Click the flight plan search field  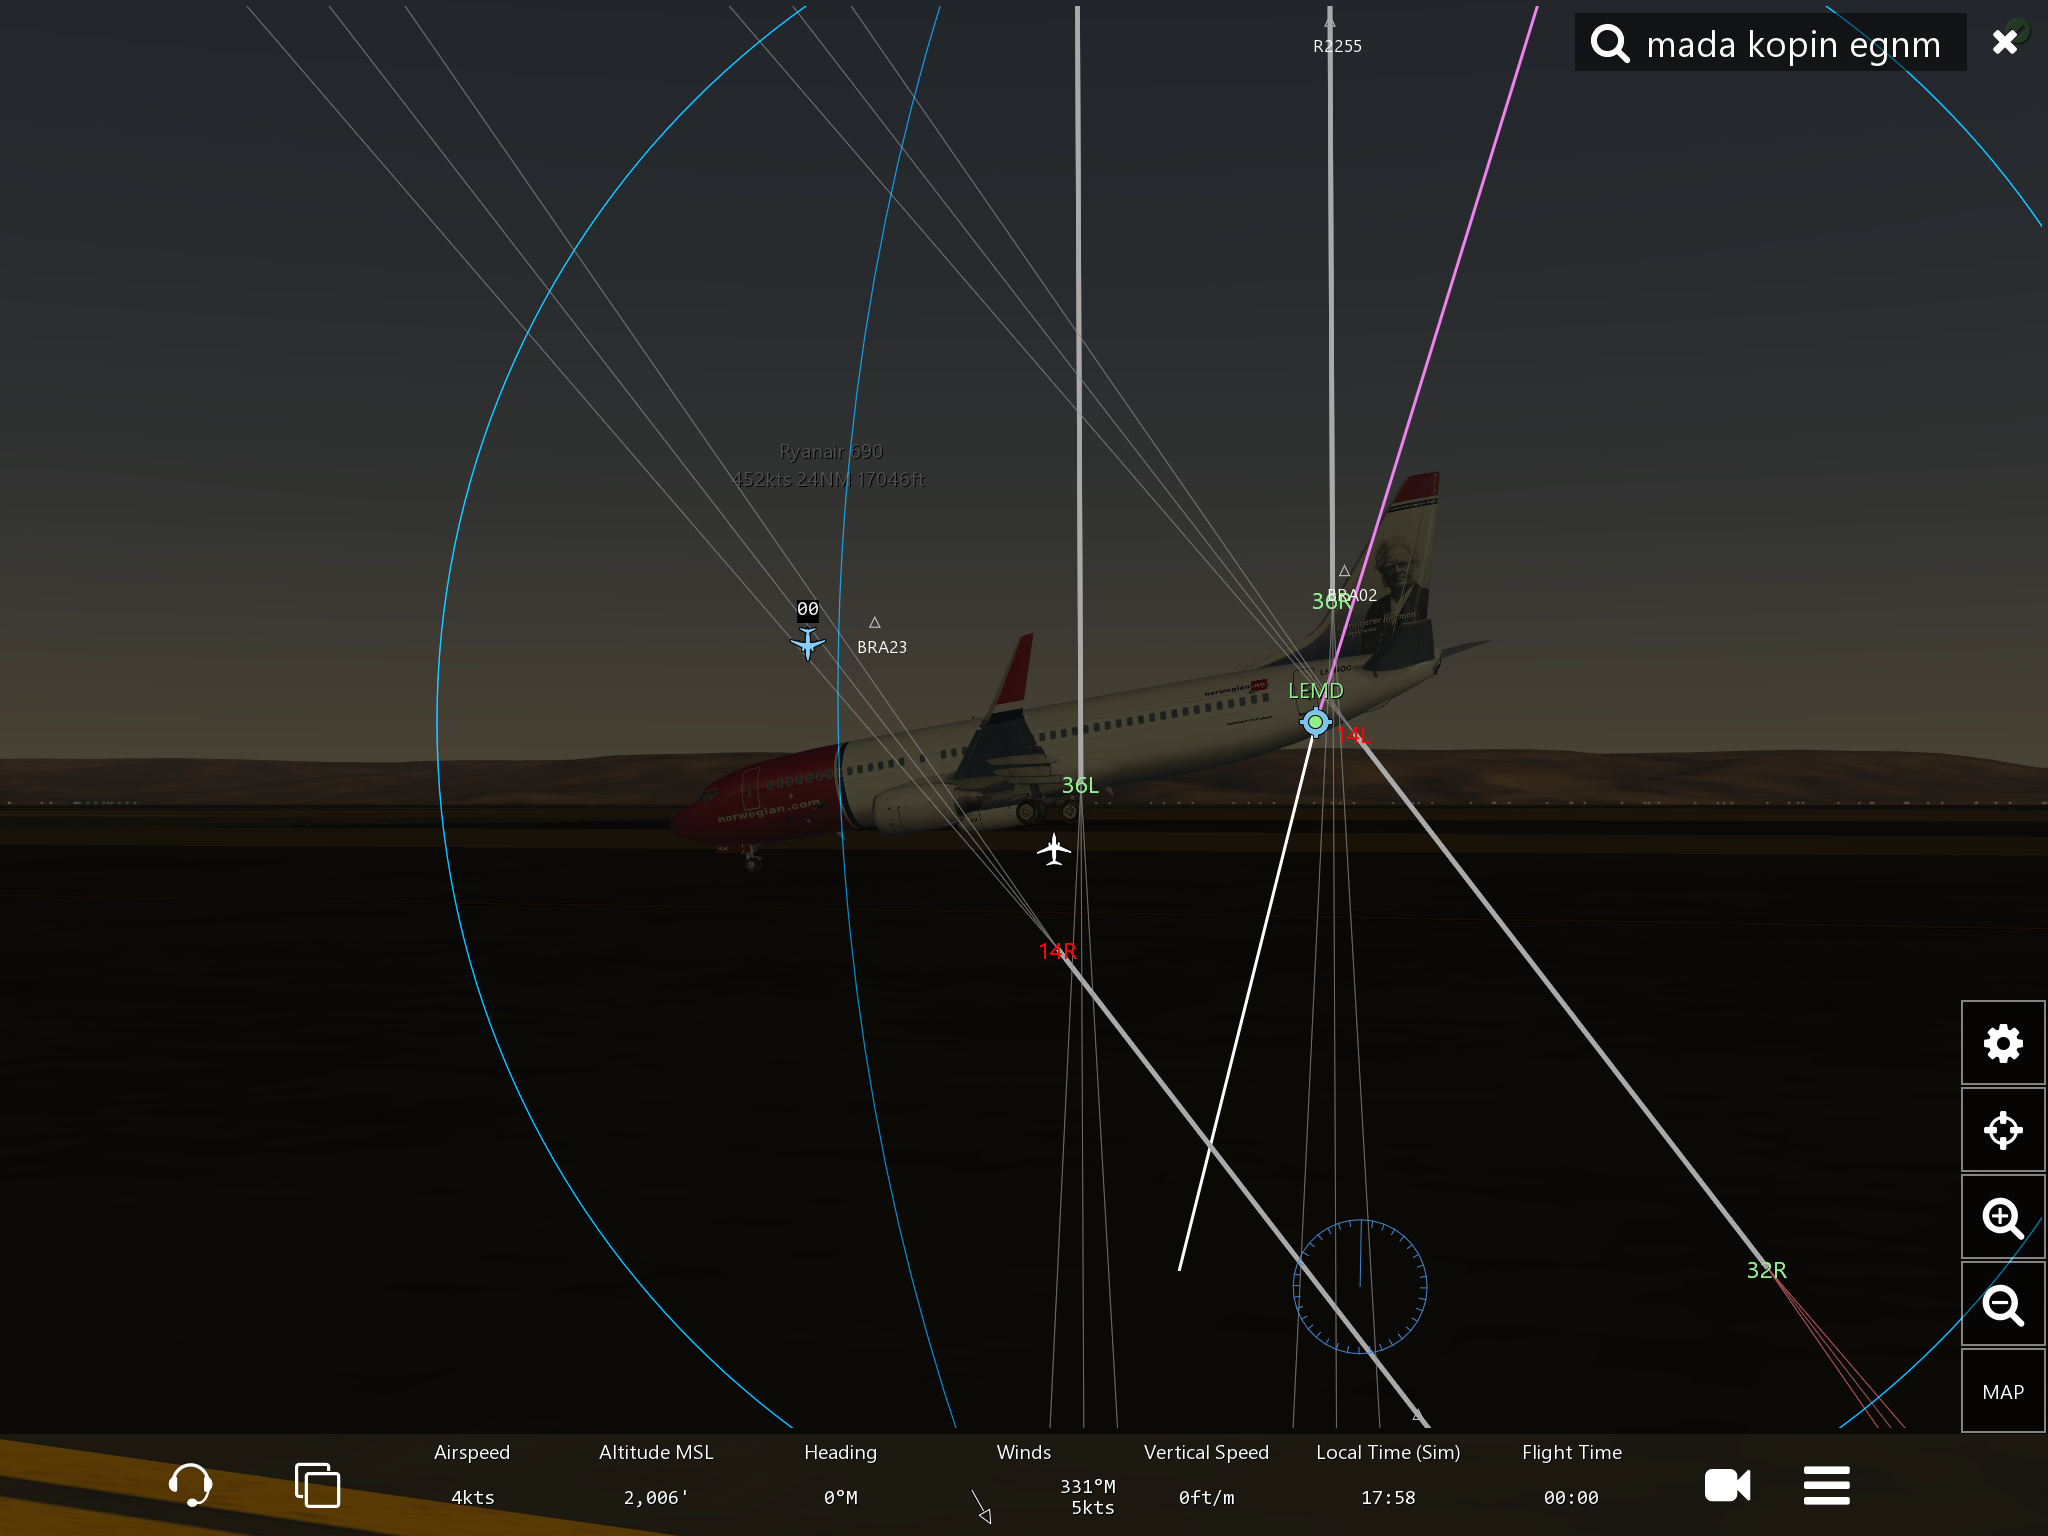1792,45
